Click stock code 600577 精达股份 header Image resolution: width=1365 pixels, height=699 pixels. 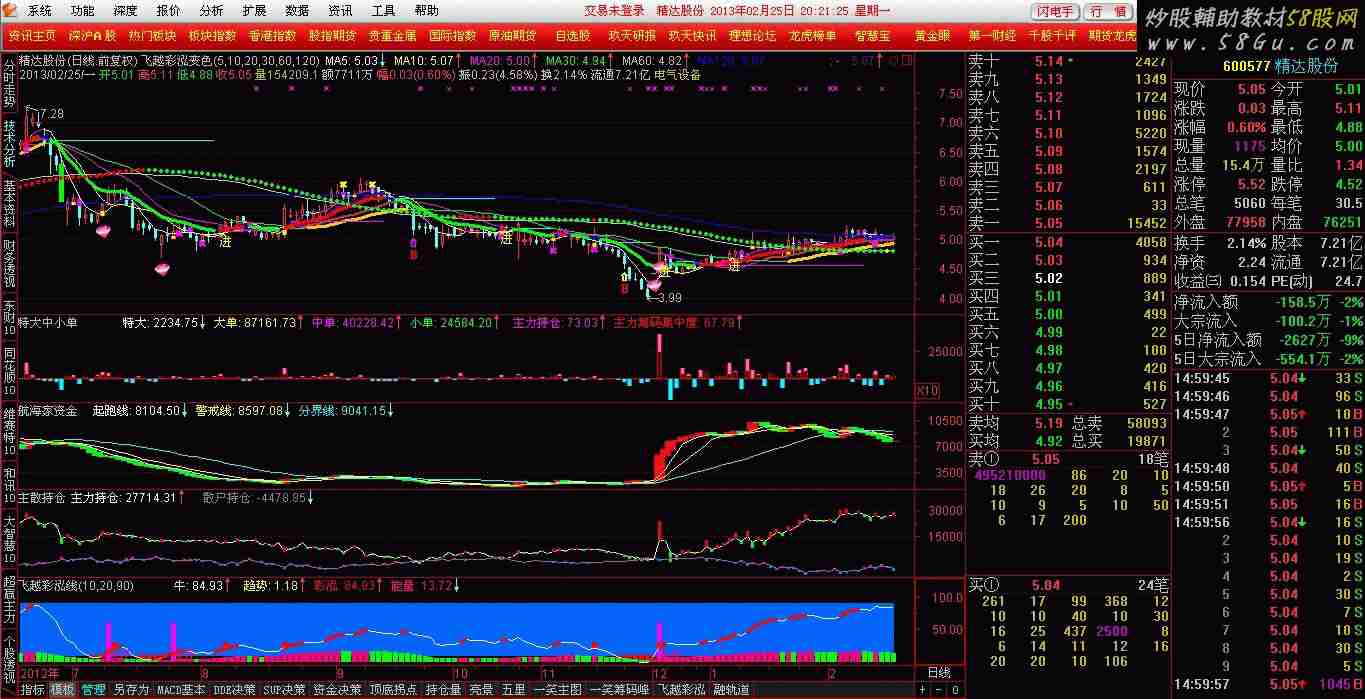[x=1280, y=65]
